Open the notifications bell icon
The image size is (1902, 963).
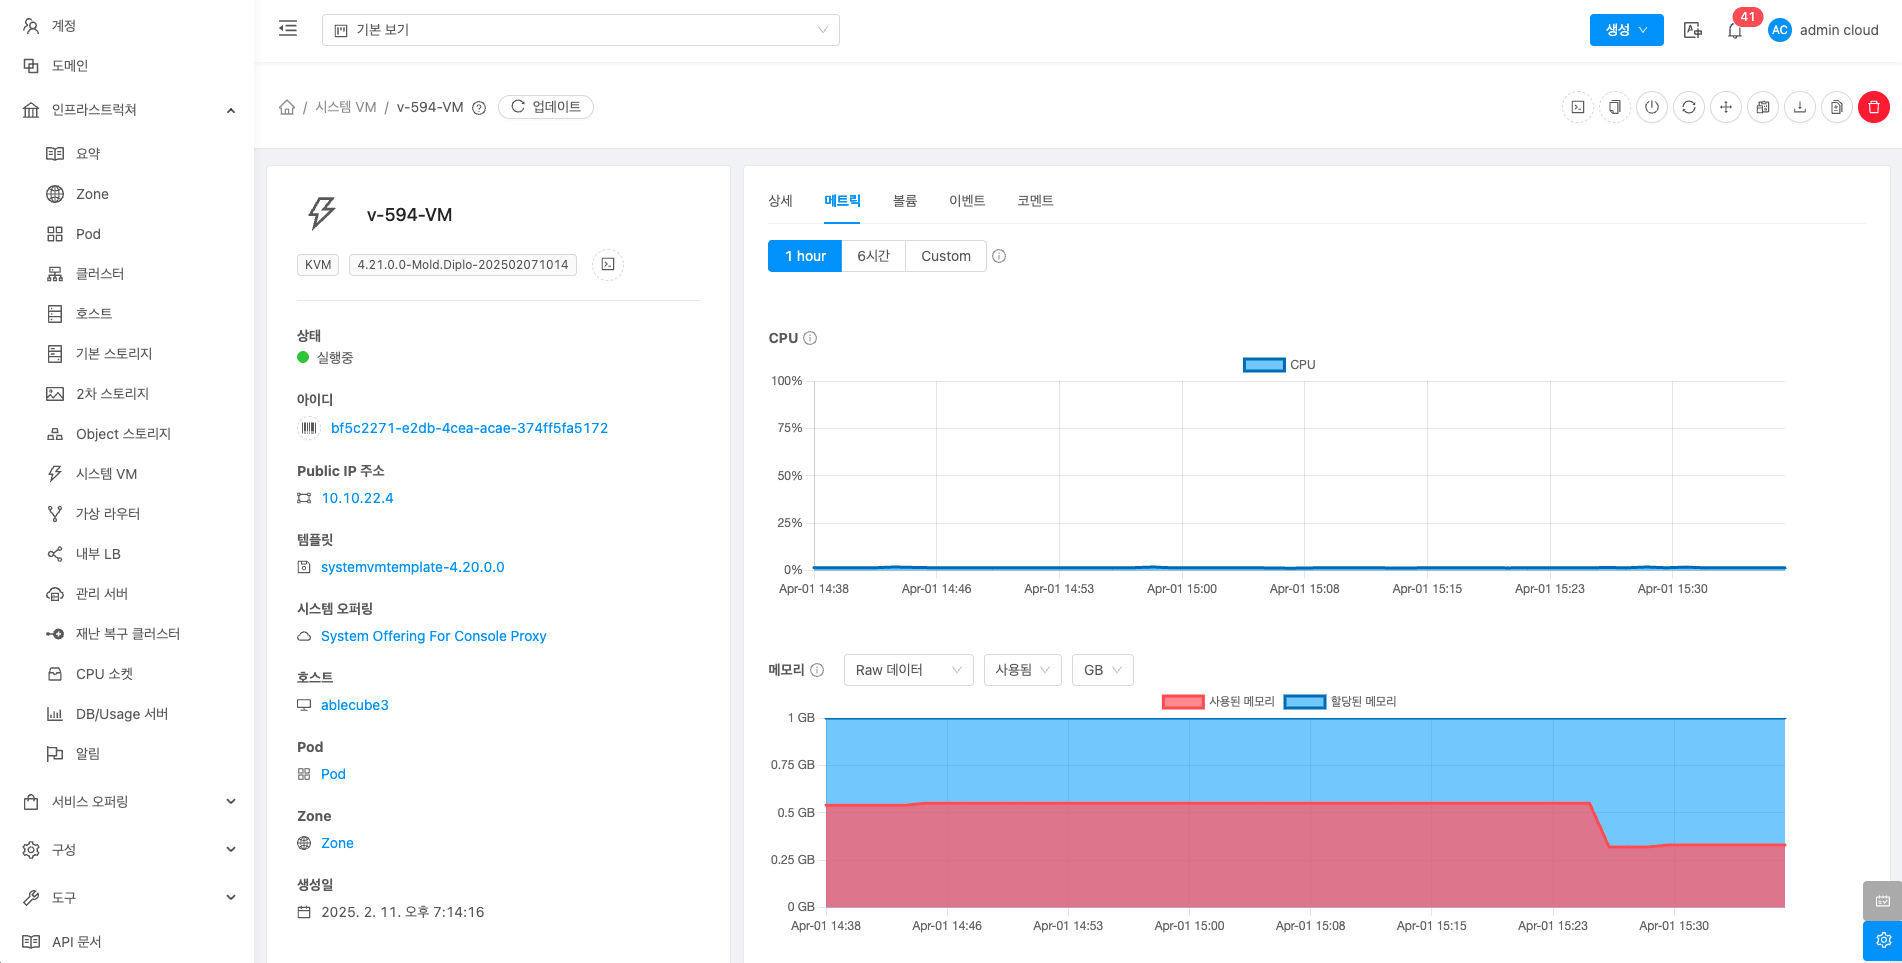(1735, 31)
